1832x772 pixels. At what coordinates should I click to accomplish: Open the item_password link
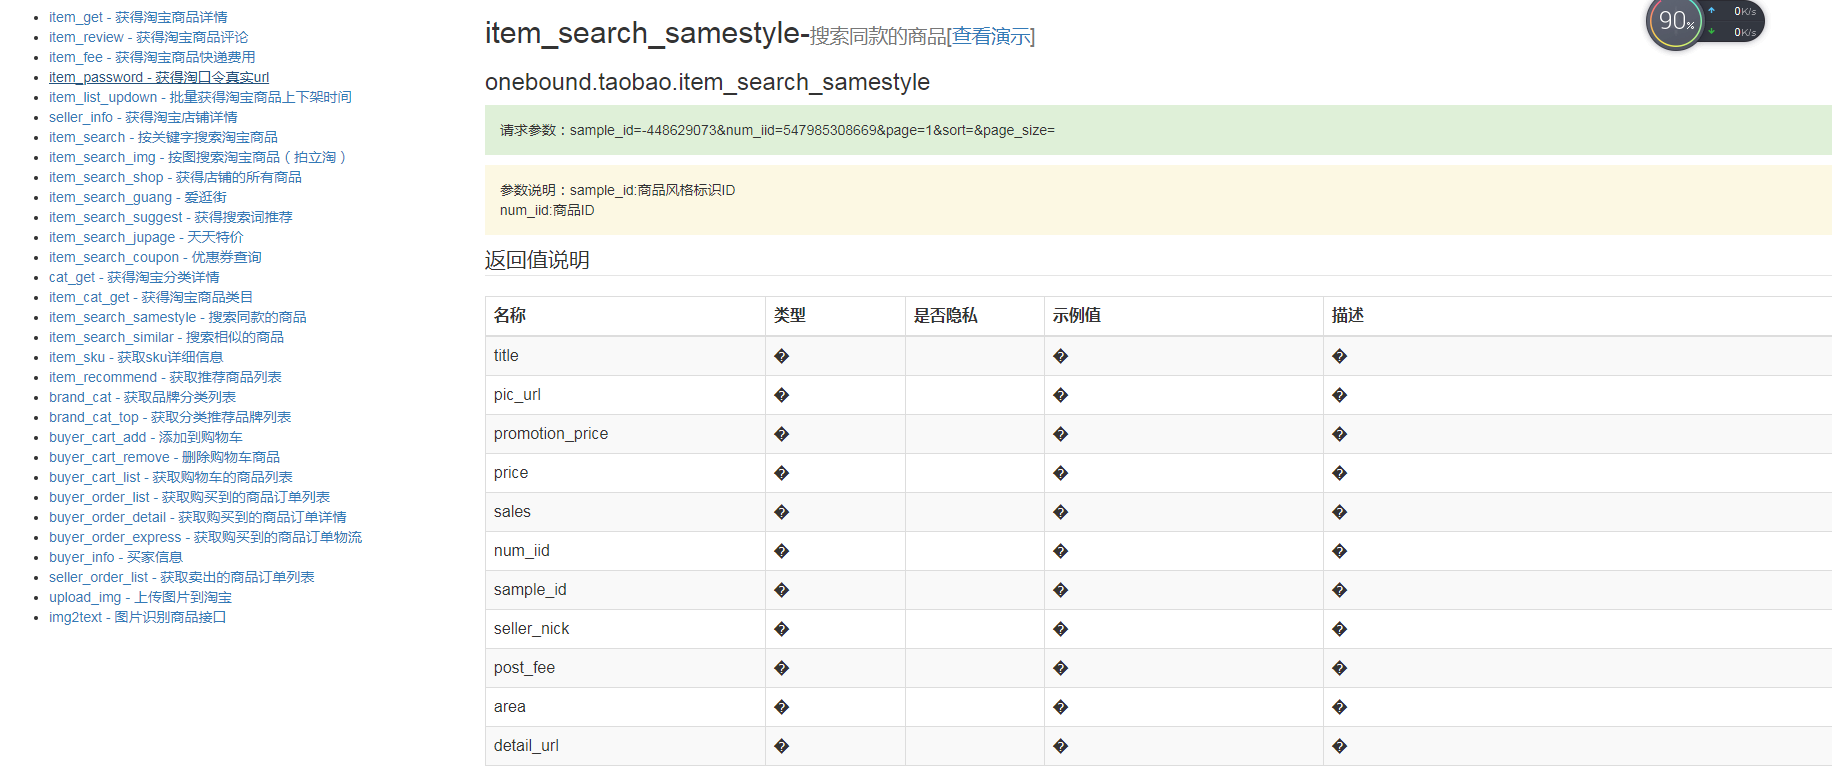159,77
